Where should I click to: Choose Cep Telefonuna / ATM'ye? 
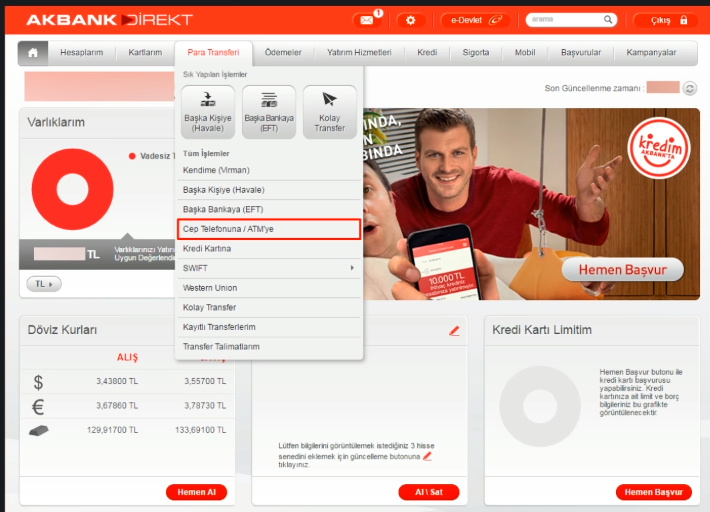pyautogui.click(x=269, y=229)
